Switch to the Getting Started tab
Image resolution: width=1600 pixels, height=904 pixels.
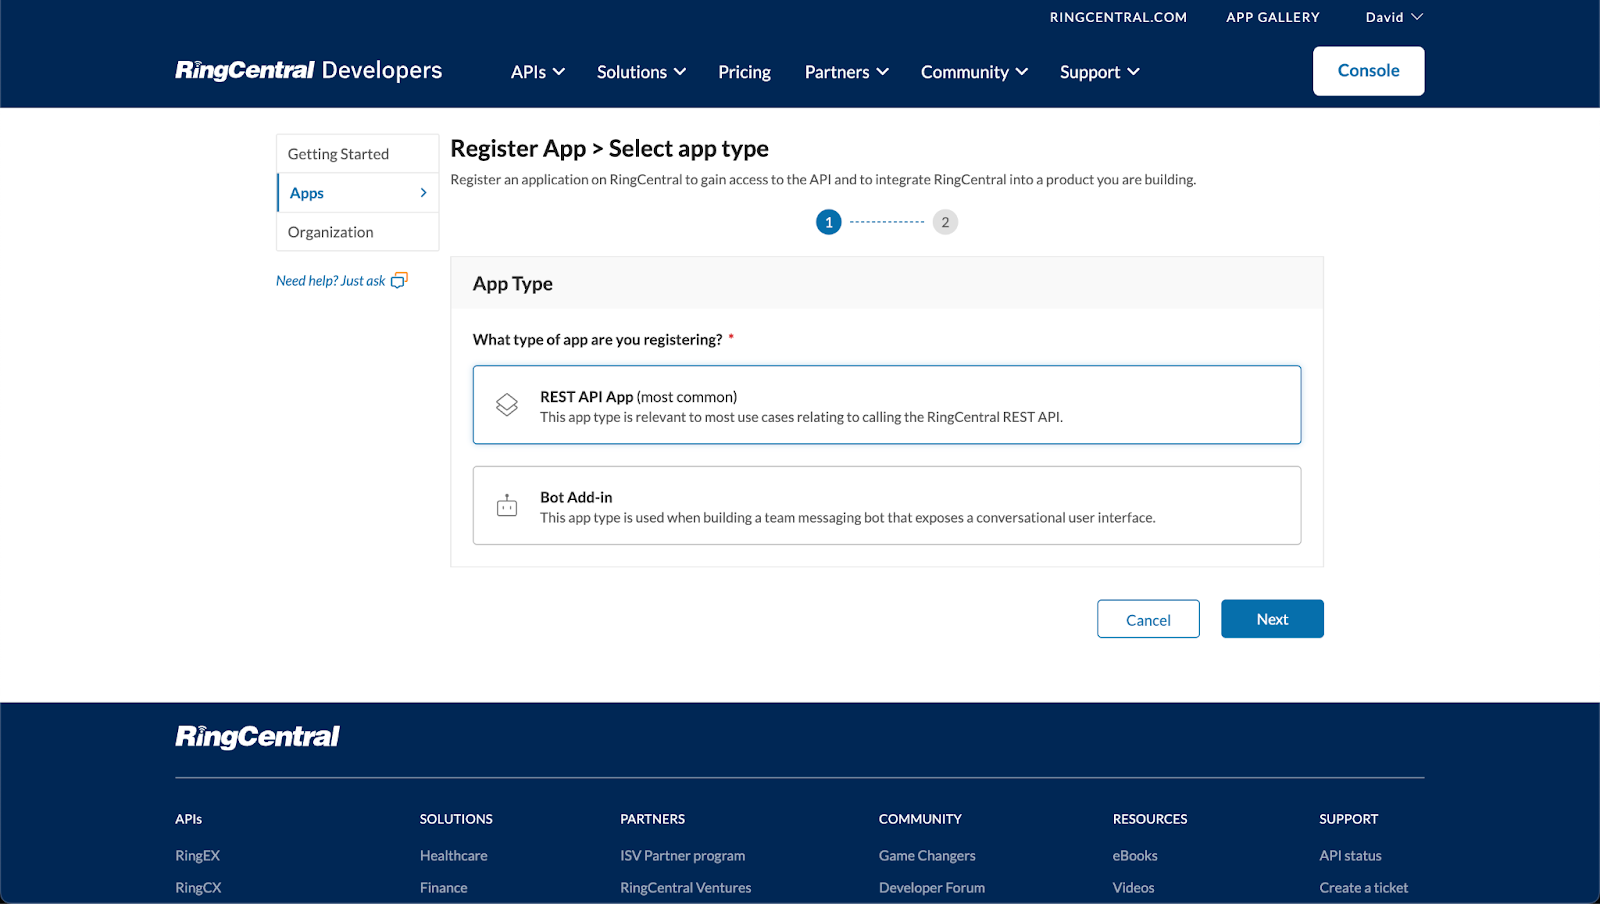coord(338,153)
